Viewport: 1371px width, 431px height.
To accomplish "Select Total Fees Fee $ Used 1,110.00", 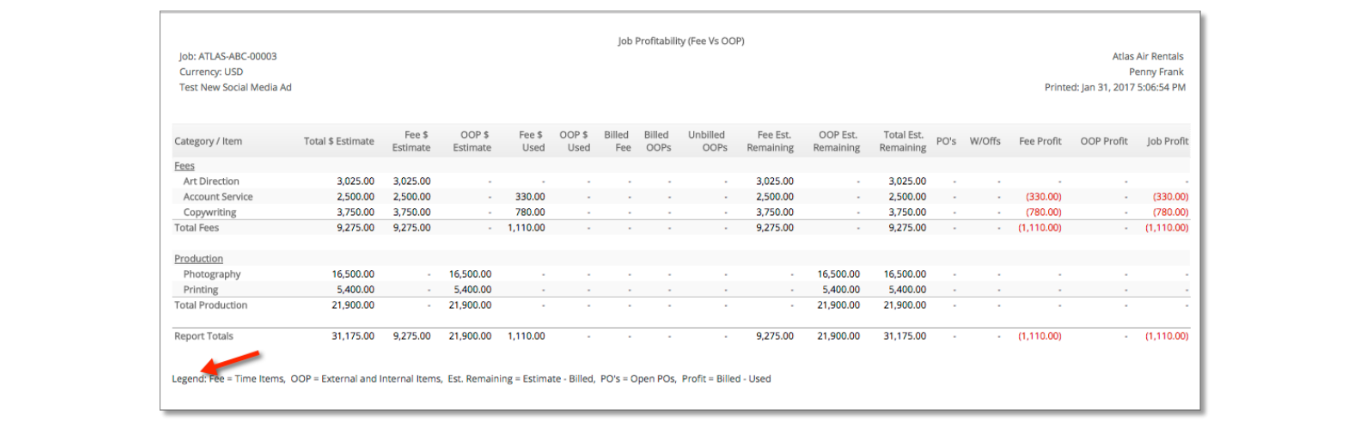I will 526,228.
